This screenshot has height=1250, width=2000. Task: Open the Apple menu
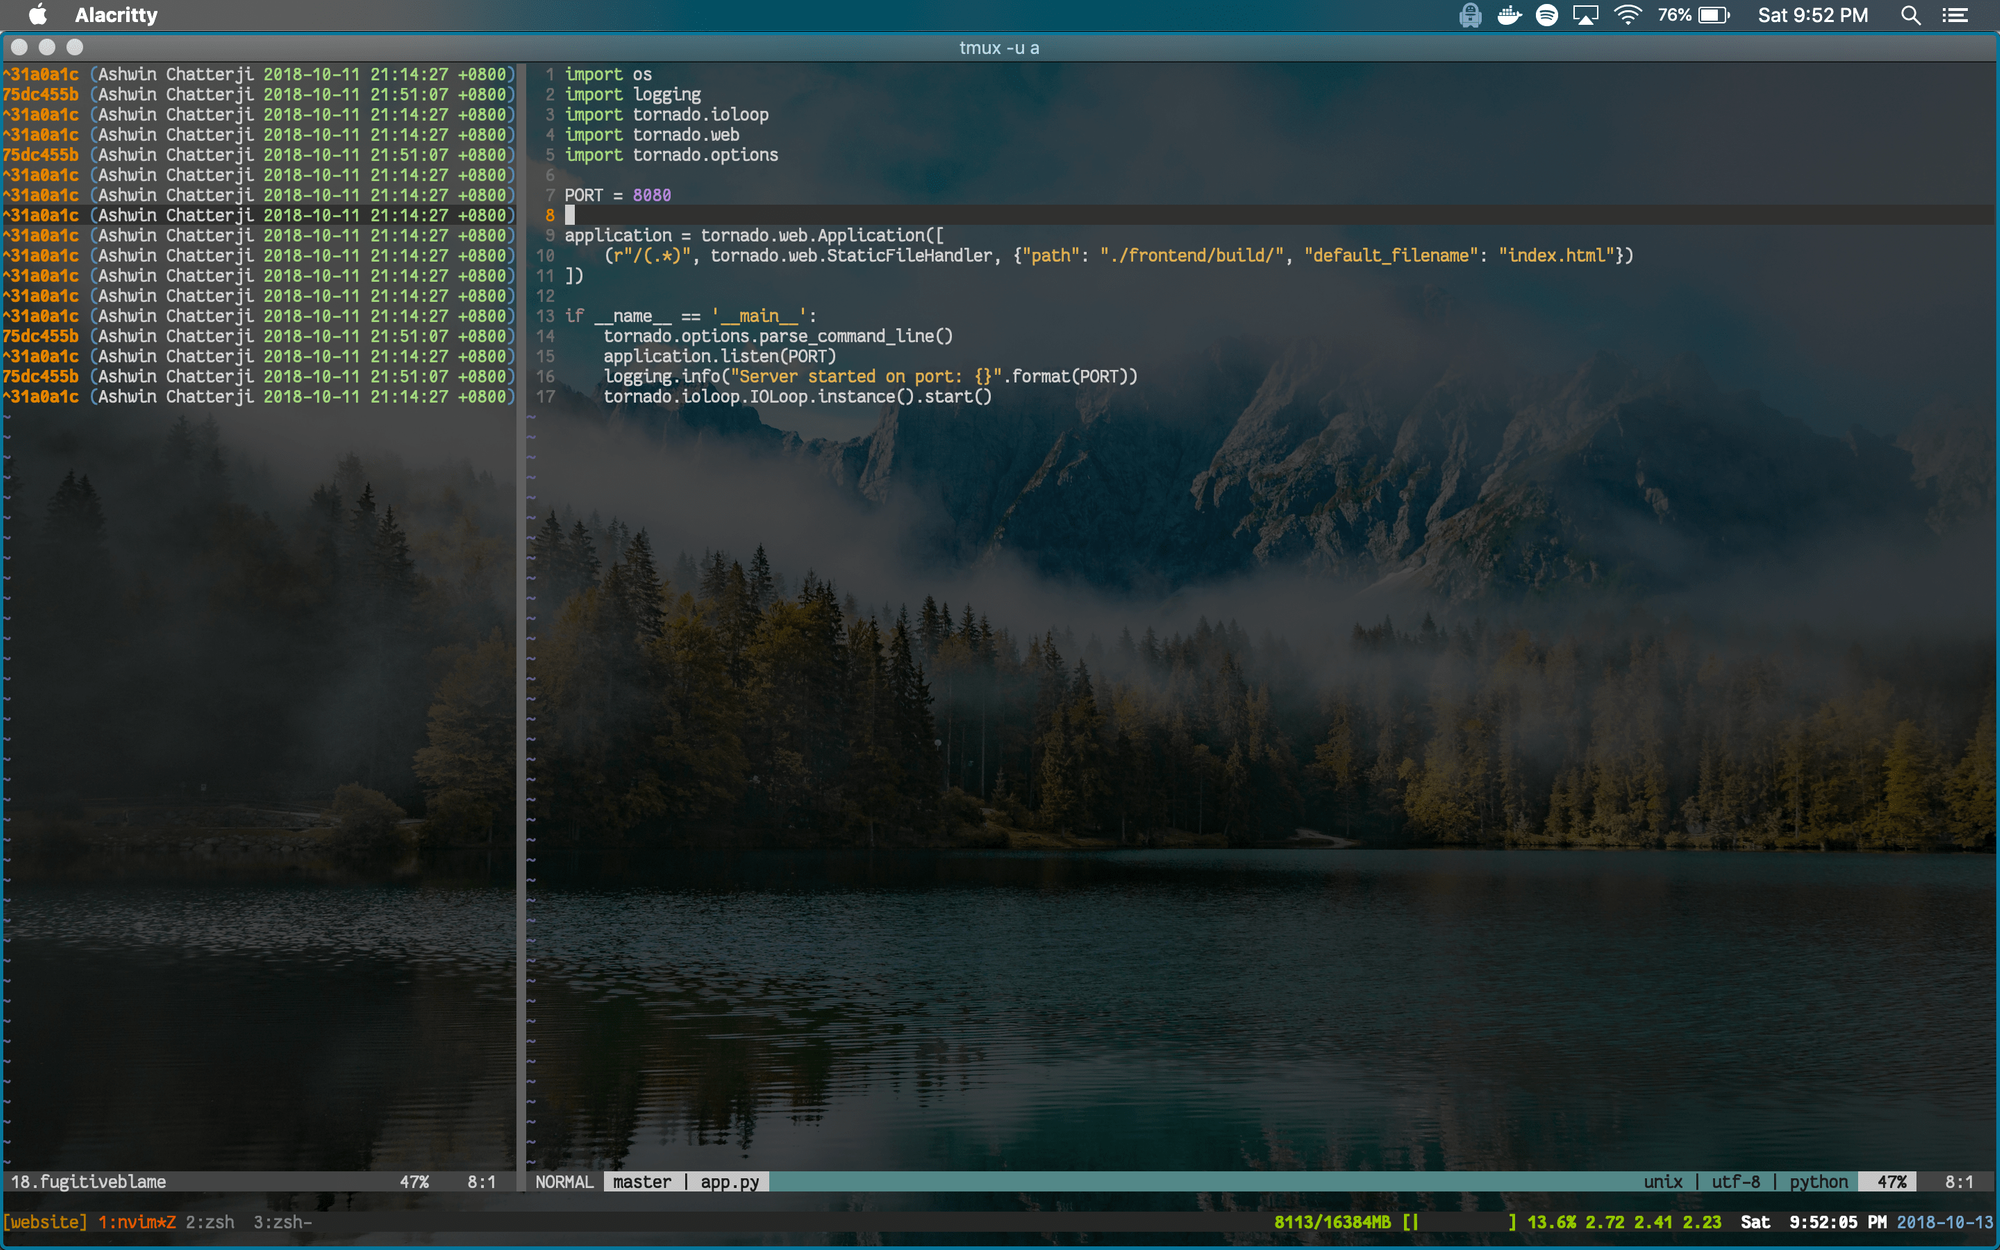point(38,15)
